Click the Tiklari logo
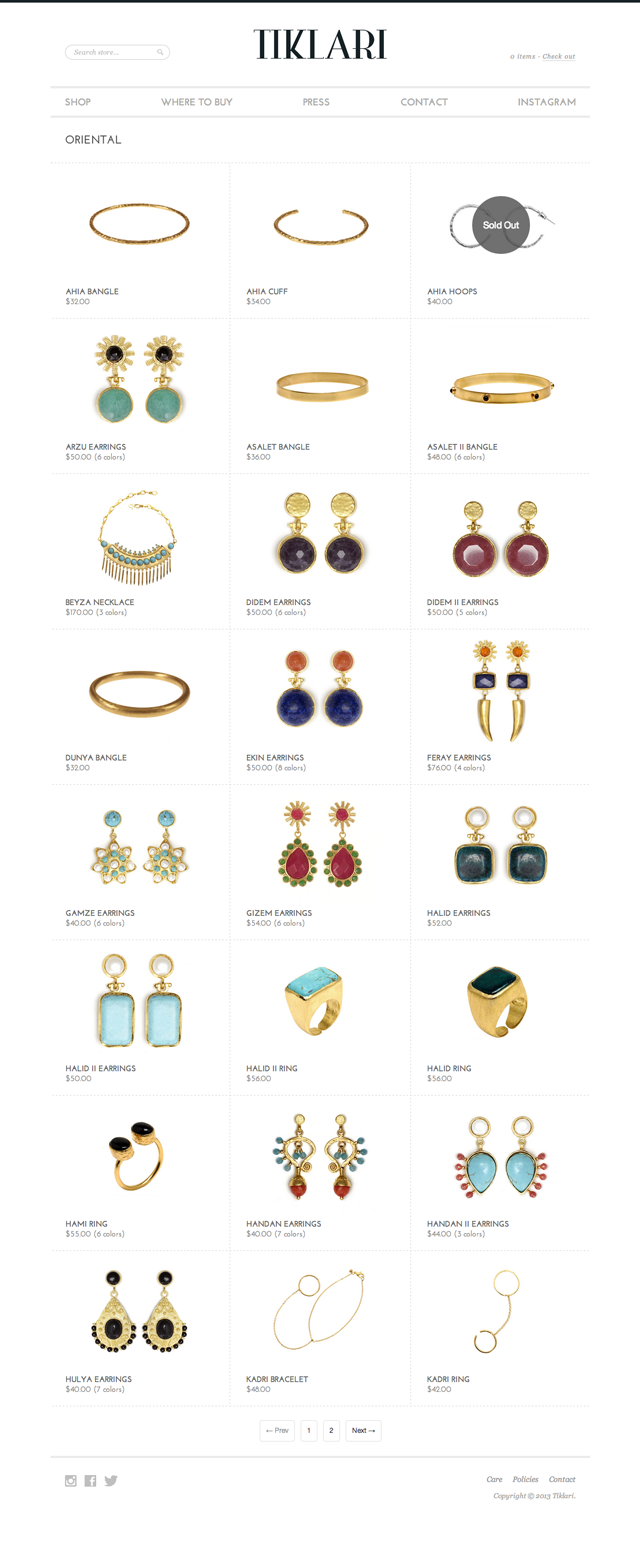640x1547 pixels. click(320, 45)
